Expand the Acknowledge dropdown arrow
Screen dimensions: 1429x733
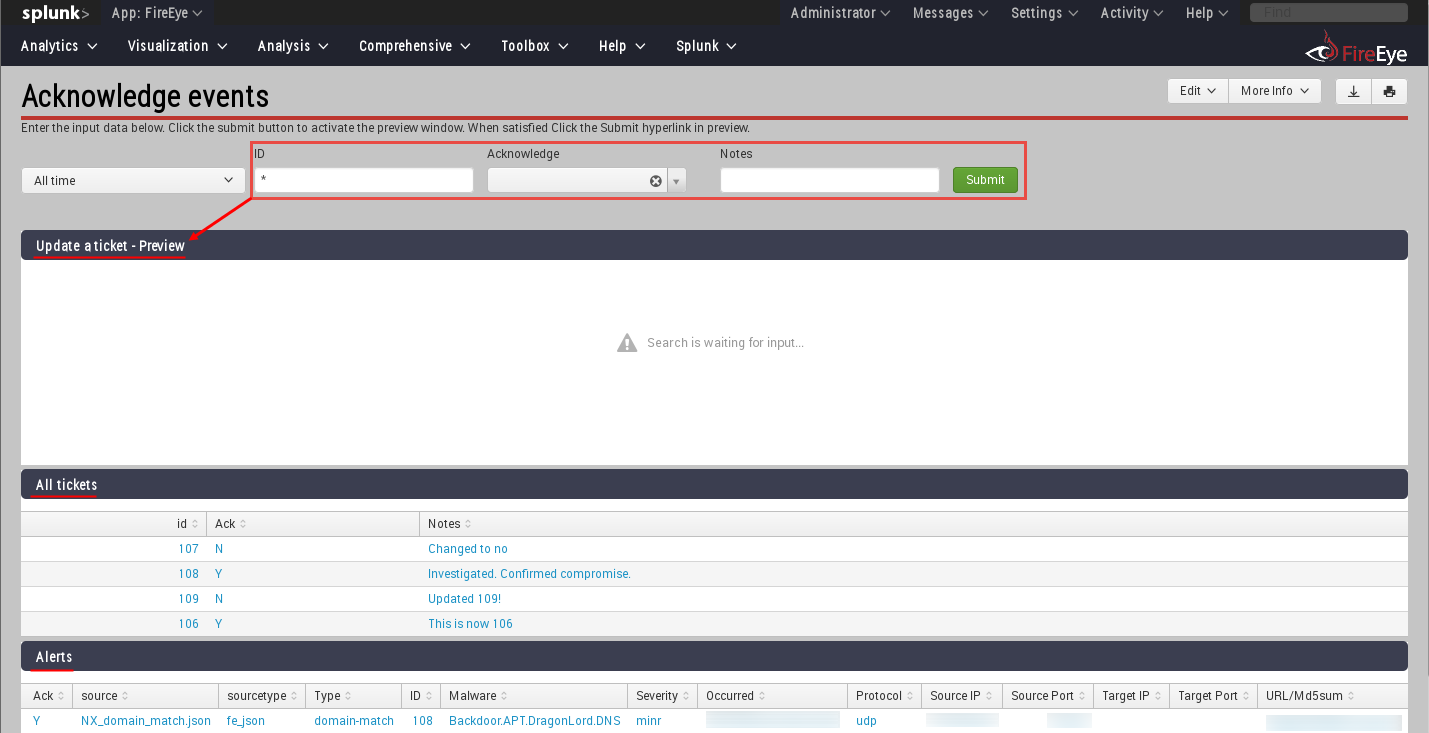point(676,180)
